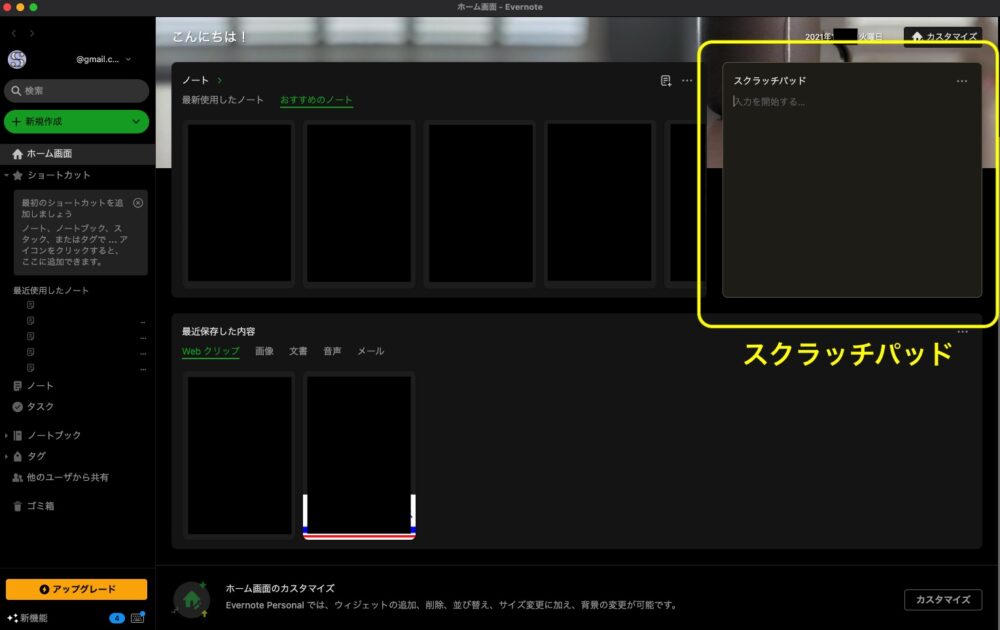
Task: Click into the スクラッチパッド text area
Action: coord(852,193)
